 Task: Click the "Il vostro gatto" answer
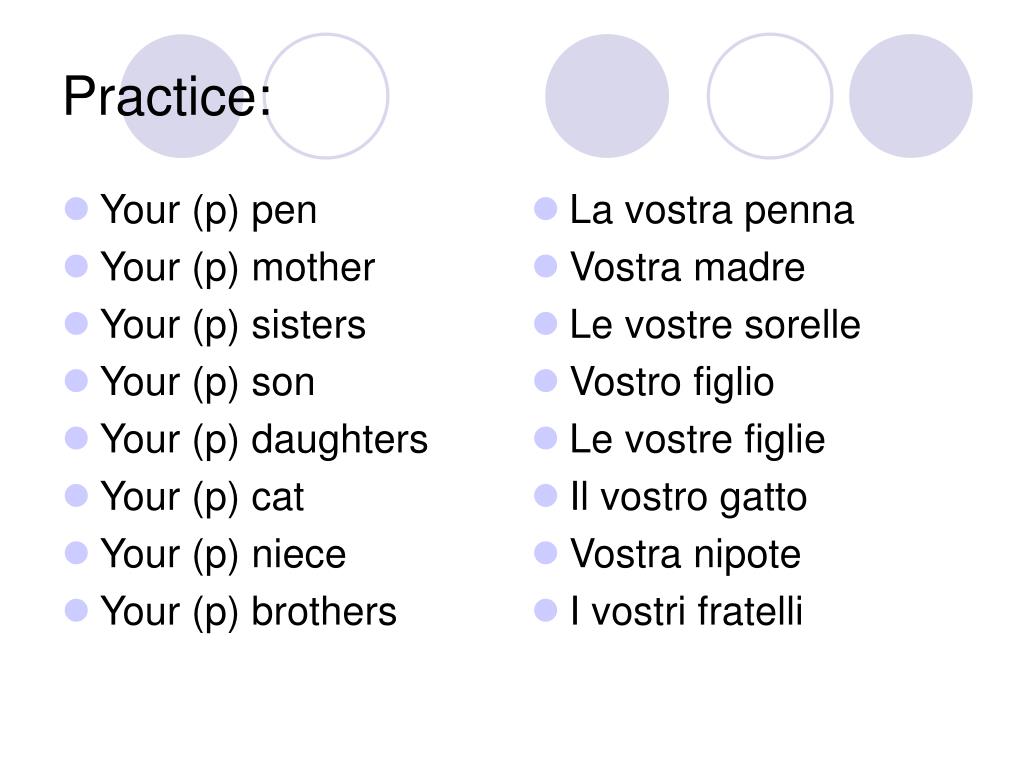(x=687, y=497)
